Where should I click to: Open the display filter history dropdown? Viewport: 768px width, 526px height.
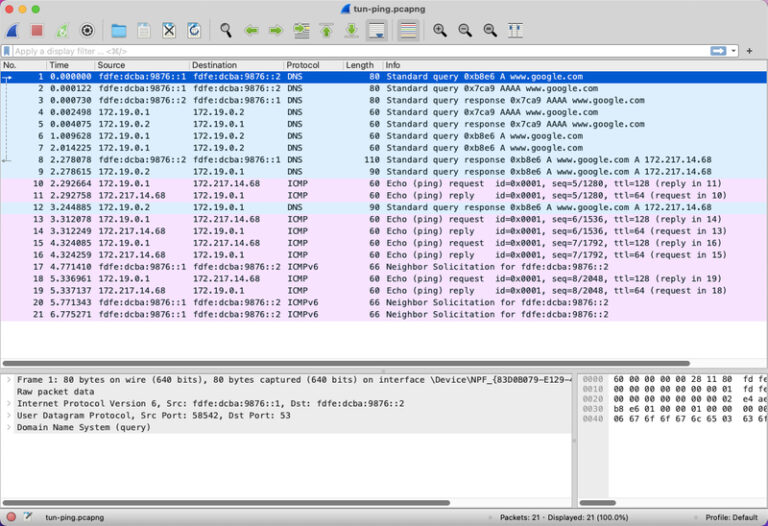click(x=734, y=50)
